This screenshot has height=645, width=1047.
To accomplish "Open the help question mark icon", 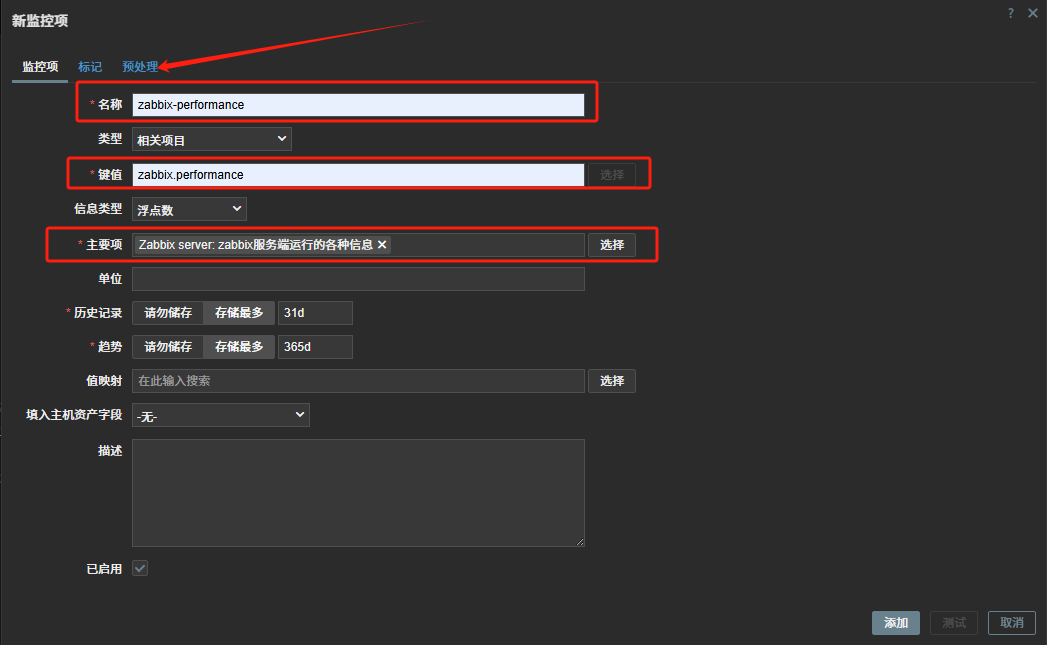I will click(1010, 13).
